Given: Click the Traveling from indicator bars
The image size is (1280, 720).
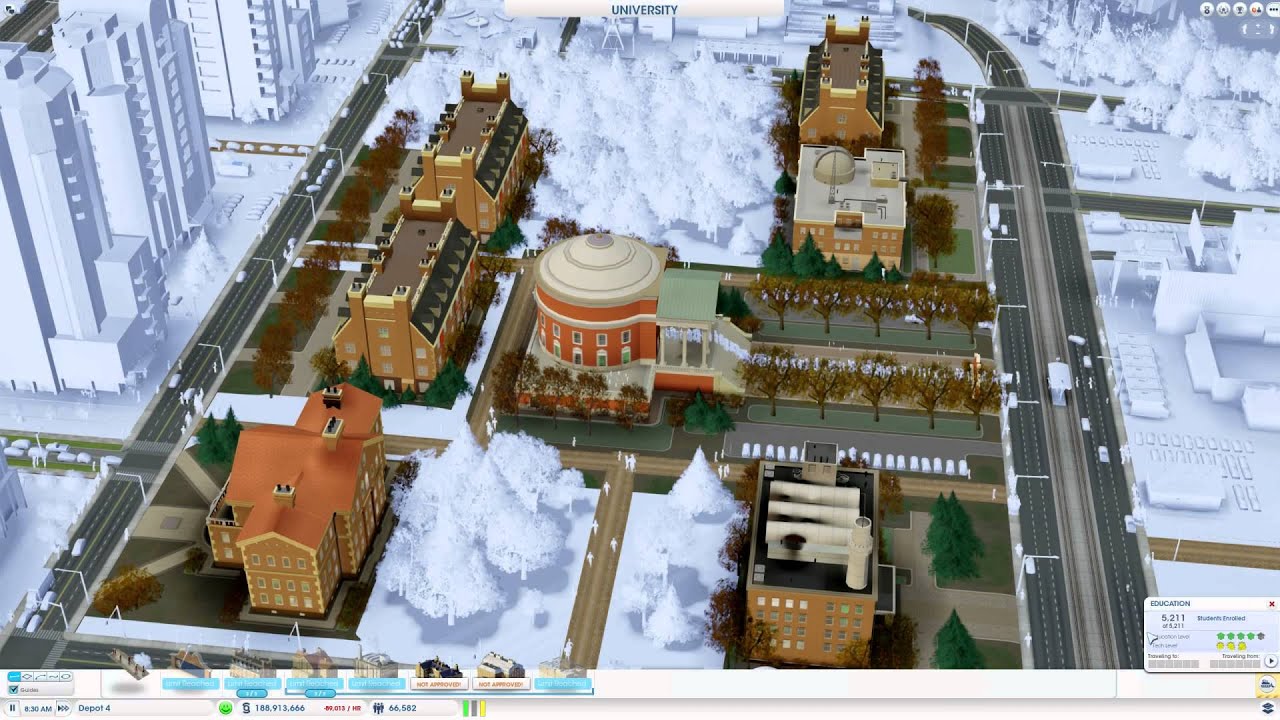Looking at the screenshot, I should pos(1235,664).
